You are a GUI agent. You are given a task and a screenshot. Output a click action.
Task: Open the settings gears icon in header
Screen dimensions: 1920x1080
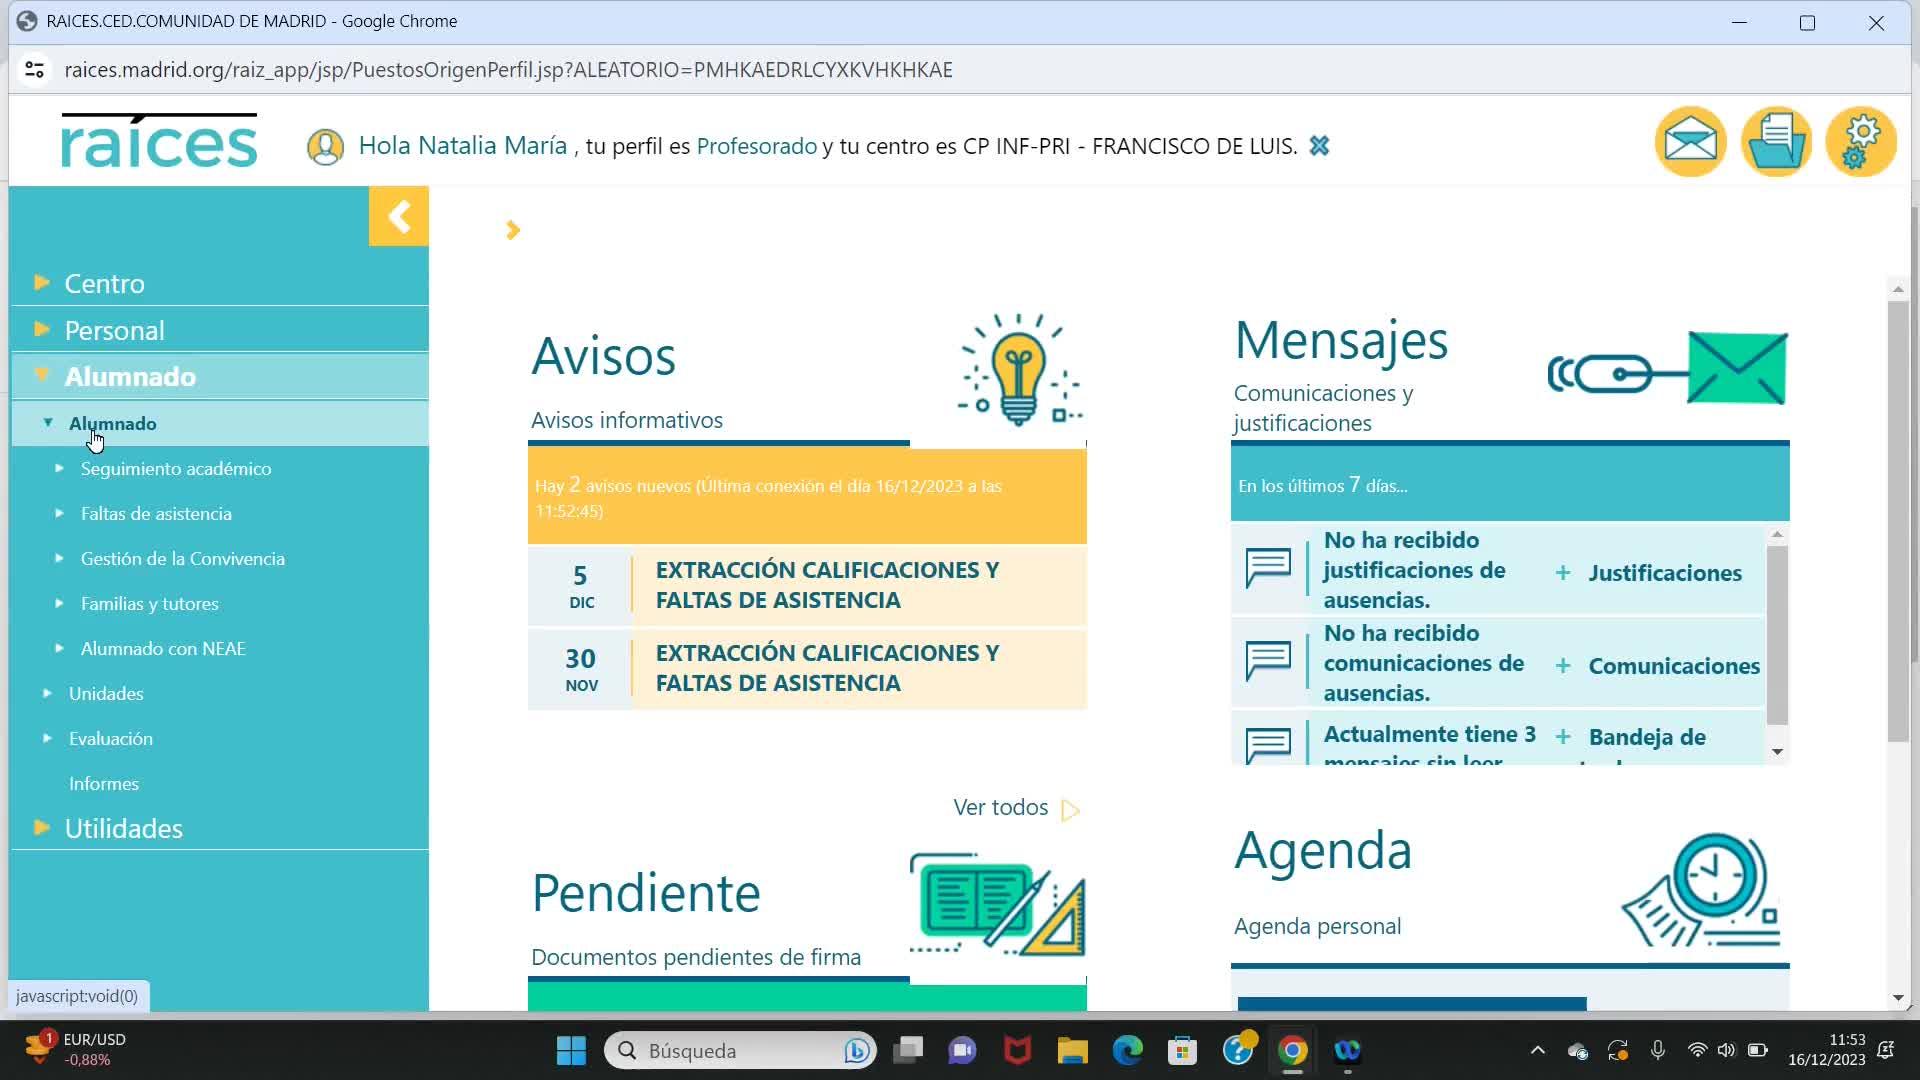tap(1860, 142)
